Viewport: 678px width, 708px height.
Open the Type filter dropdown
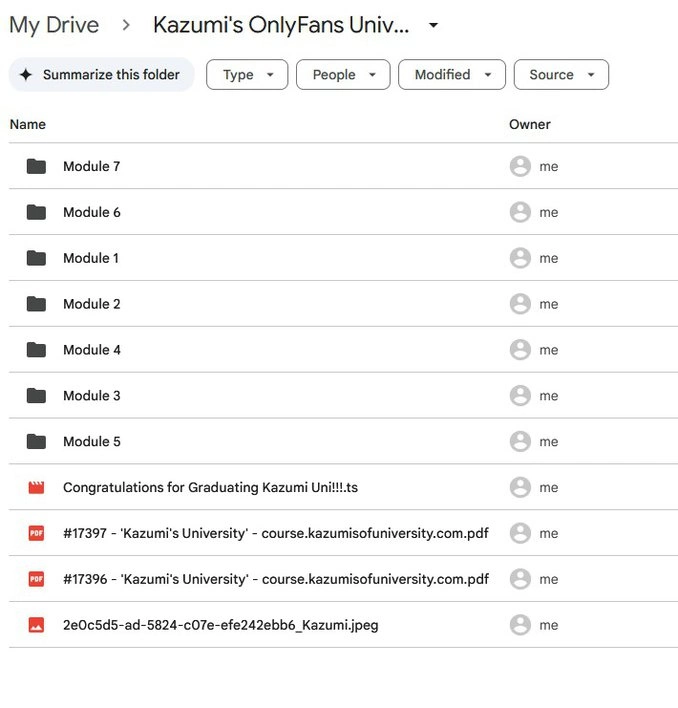pyautogui.click(x=247, y=75)
